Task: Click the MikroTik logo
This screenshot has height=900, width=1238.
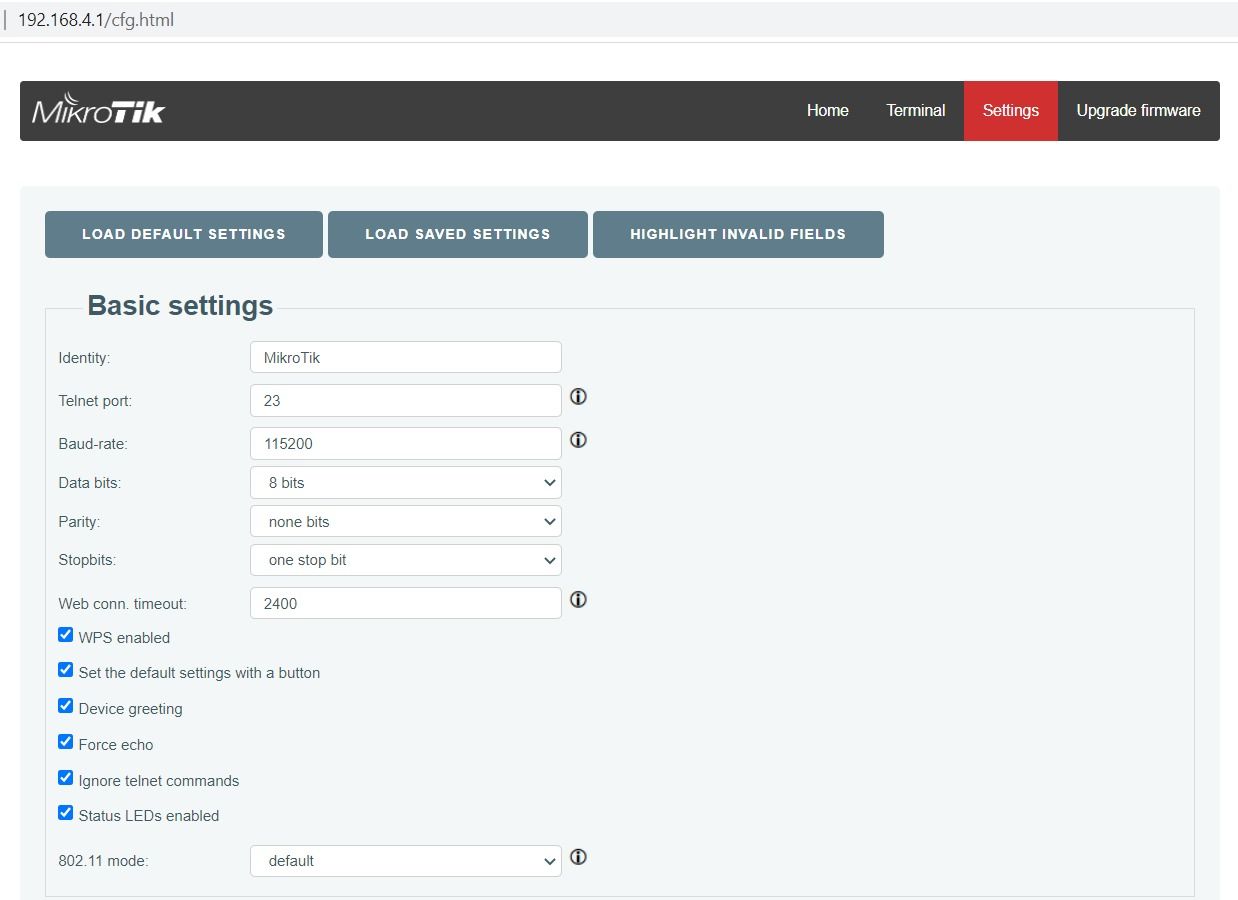Action: click(98, 110)
